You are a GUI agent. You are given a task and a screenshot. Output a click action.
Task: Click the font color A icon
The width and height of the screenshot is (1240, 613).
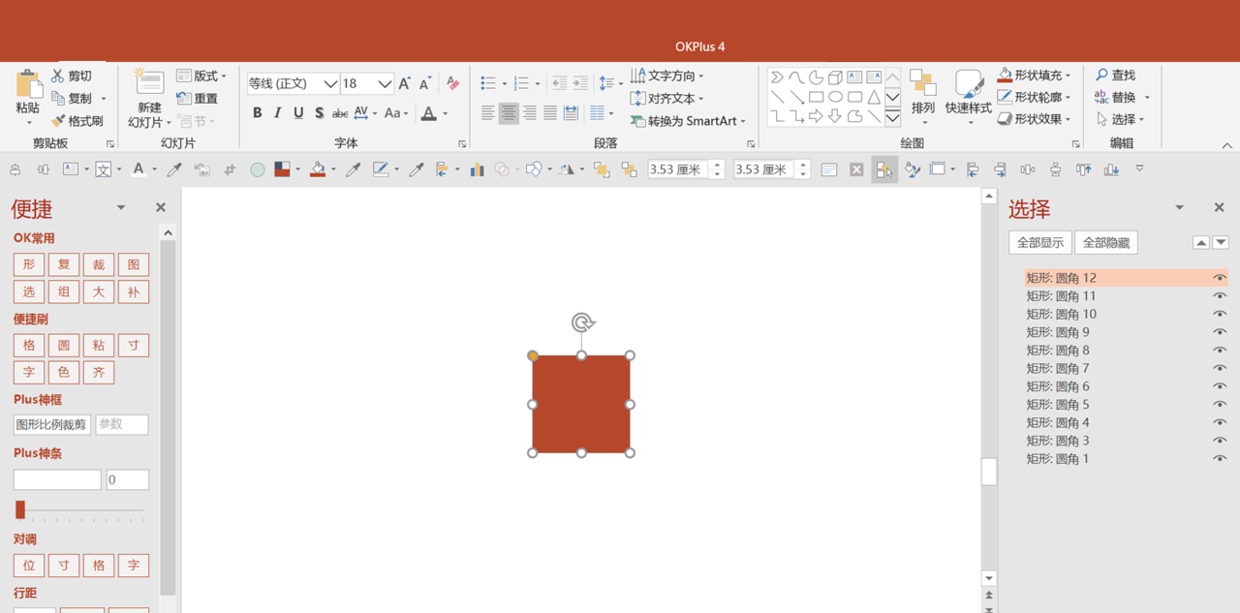(x=429, y=113)
